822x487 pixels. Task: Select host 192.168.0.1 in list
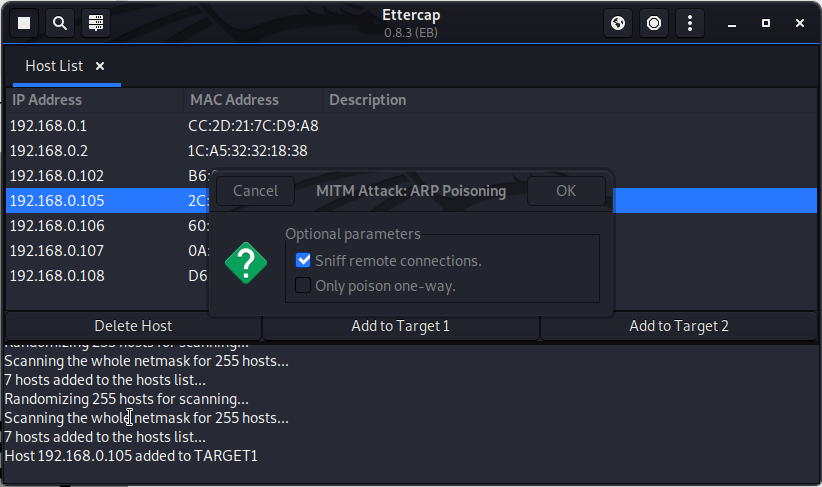coord(48,126)
